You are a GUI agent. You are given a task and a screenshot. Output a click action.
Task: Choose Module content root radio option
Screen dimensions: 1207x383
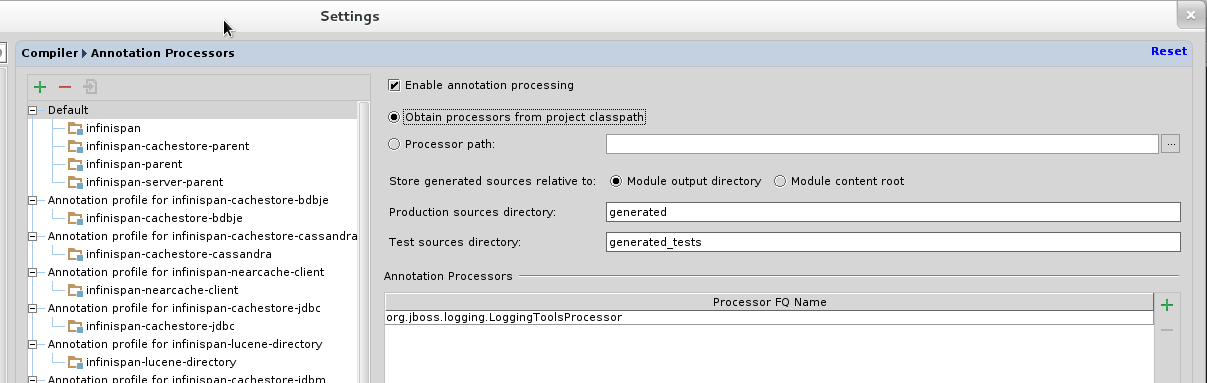click(780, 181)
